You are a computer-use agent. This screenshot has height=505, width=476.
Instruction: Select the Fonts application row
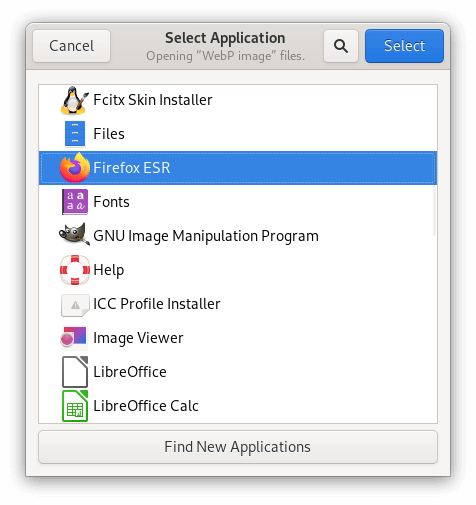[238, 202]
